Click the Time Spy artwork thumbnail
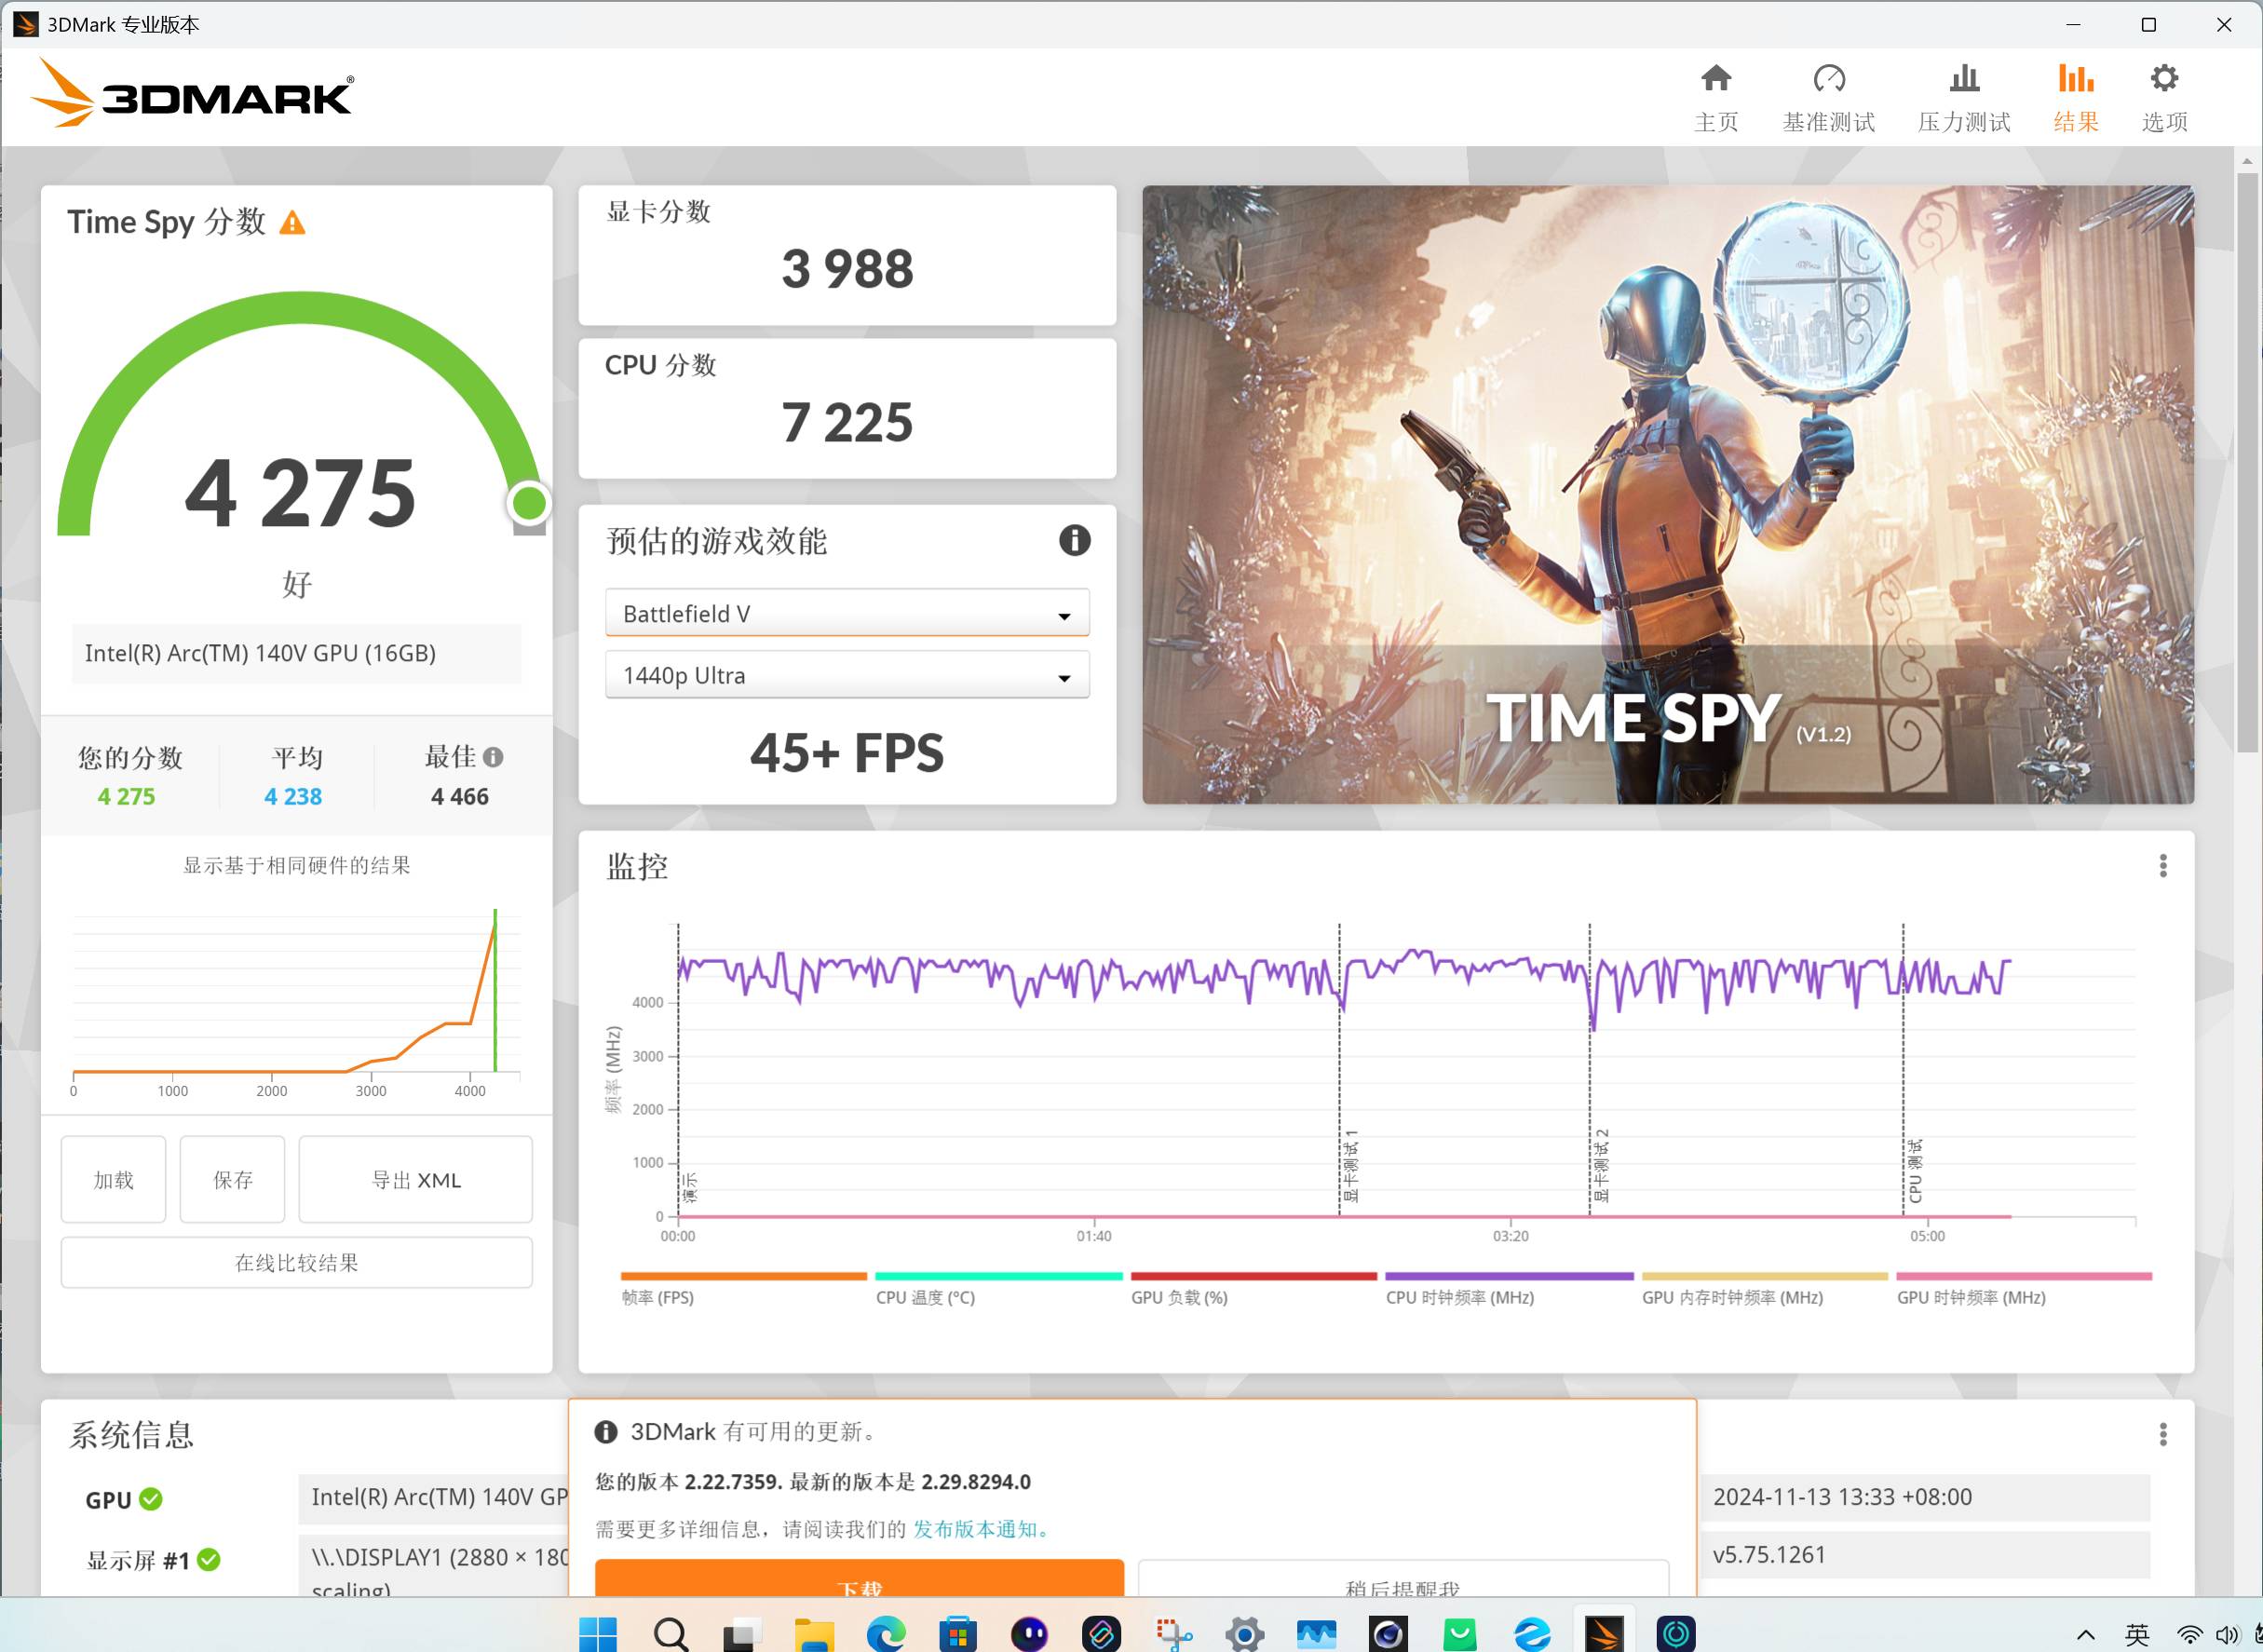This screenshot has width=2263, height=1652. (x=1668, y=494)
